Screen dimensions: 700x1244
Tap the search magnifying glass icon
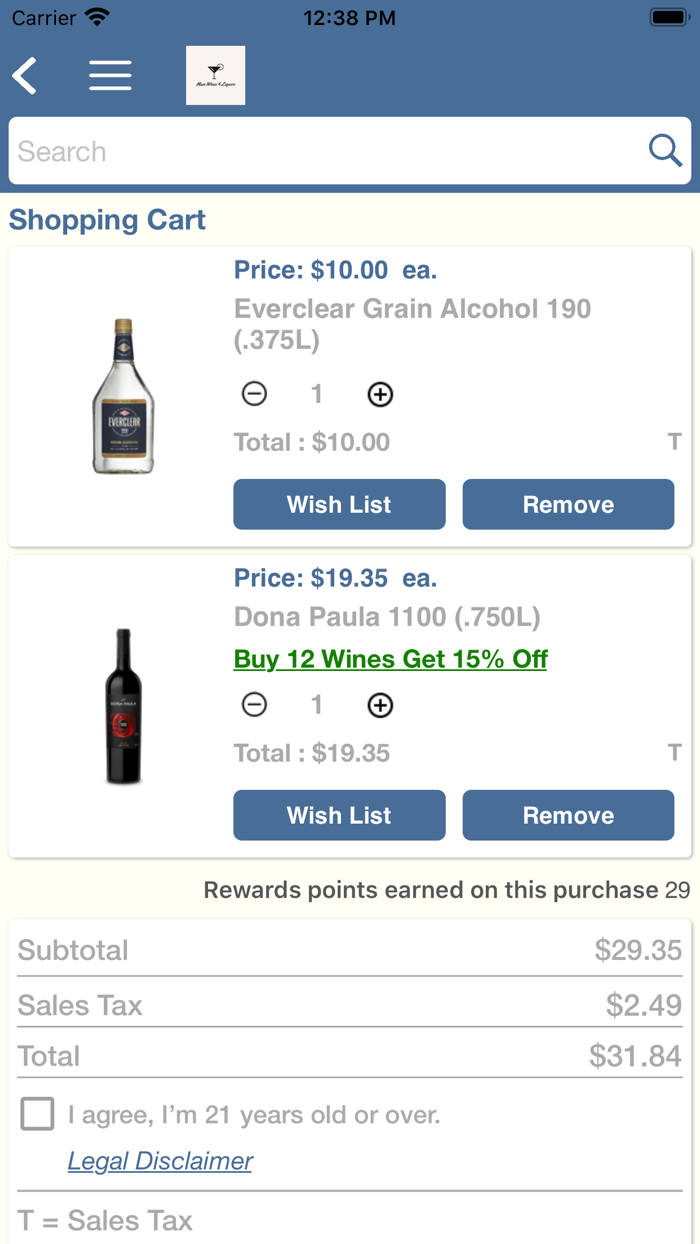664,150
